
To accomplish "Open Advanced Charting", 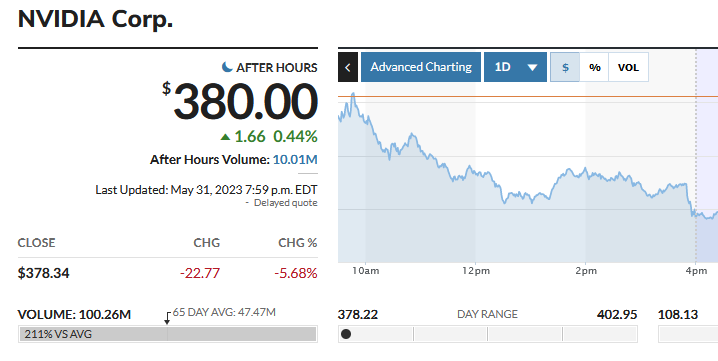I will [421, 67].
